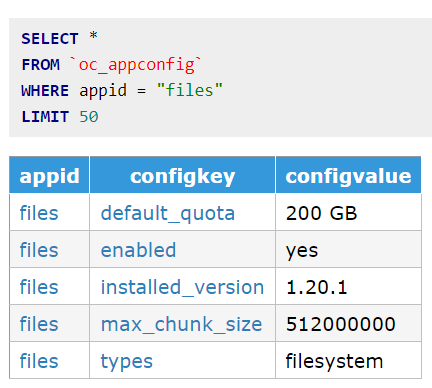Open the installed_version configkey link
Image resolution: width=432 pixels, height=388 pixels.
(182, 288)
